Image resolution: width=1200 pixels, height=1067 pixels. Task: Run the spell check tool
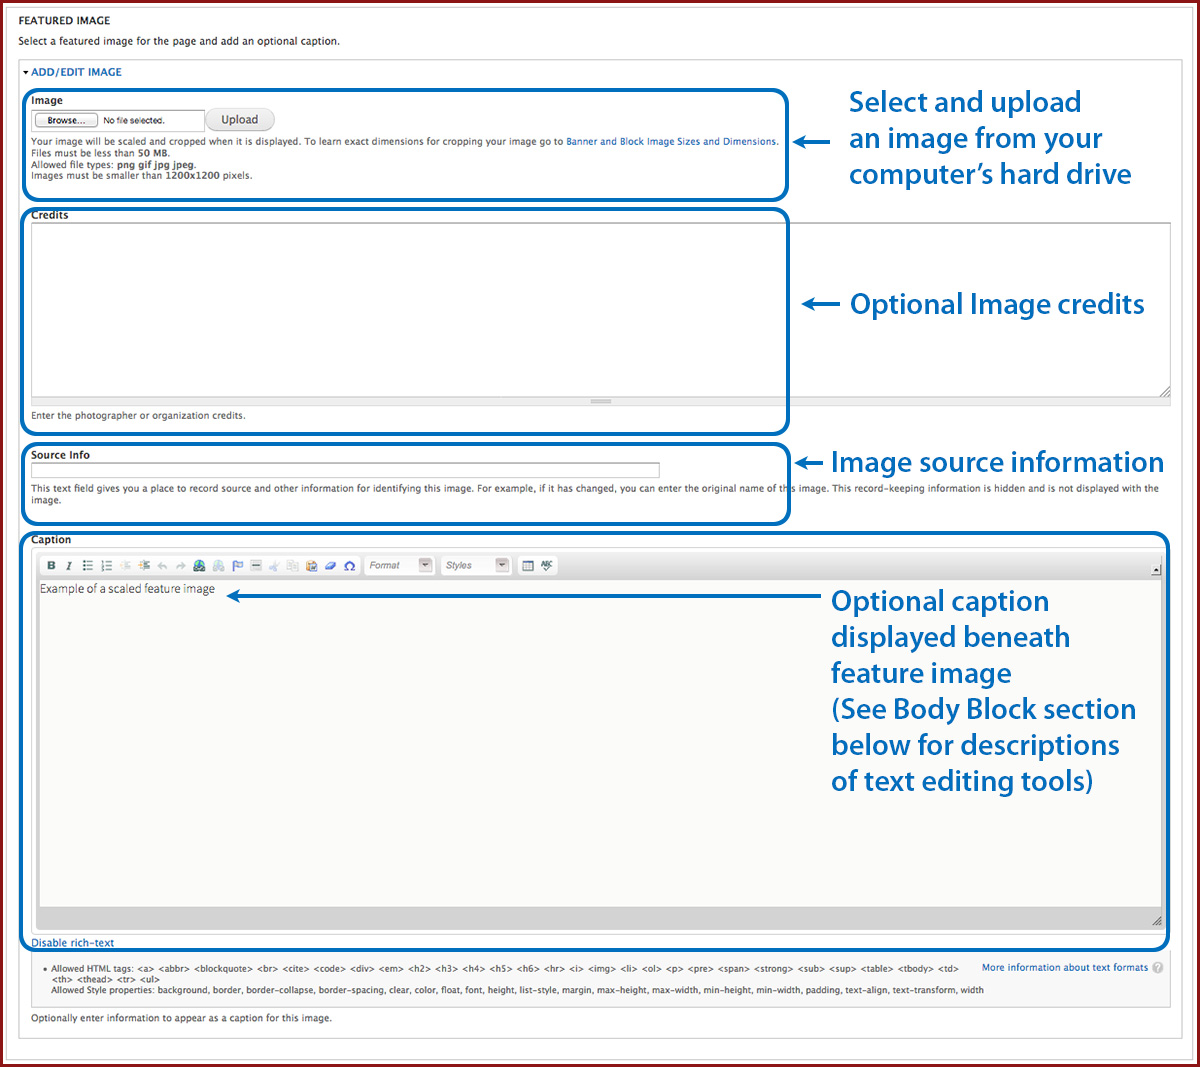click(547, 566)
